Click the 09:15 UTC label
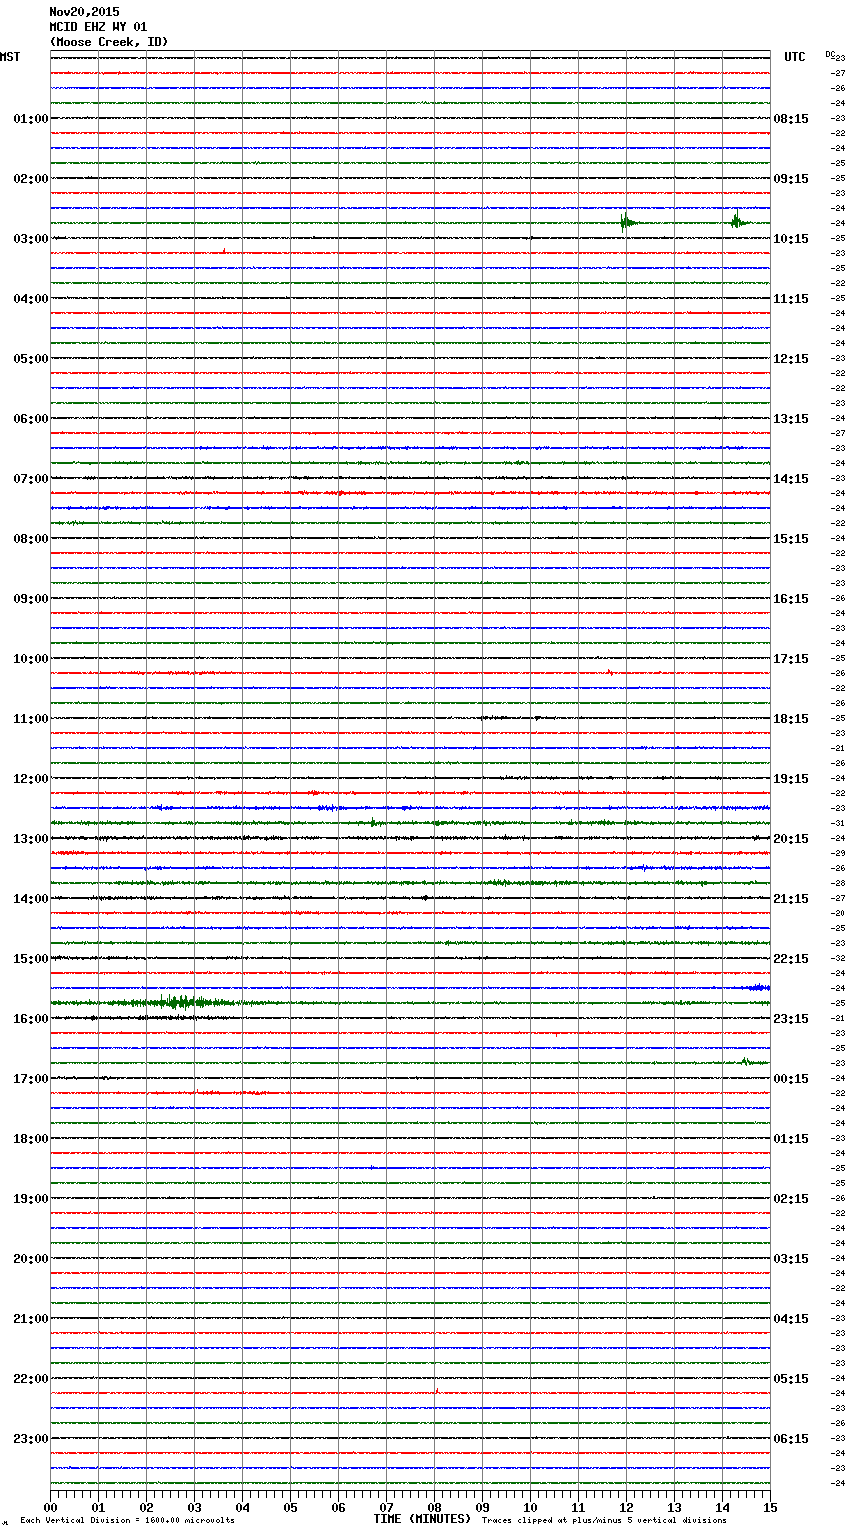The width and height of the screenshot is (850, 1534). 791,179
